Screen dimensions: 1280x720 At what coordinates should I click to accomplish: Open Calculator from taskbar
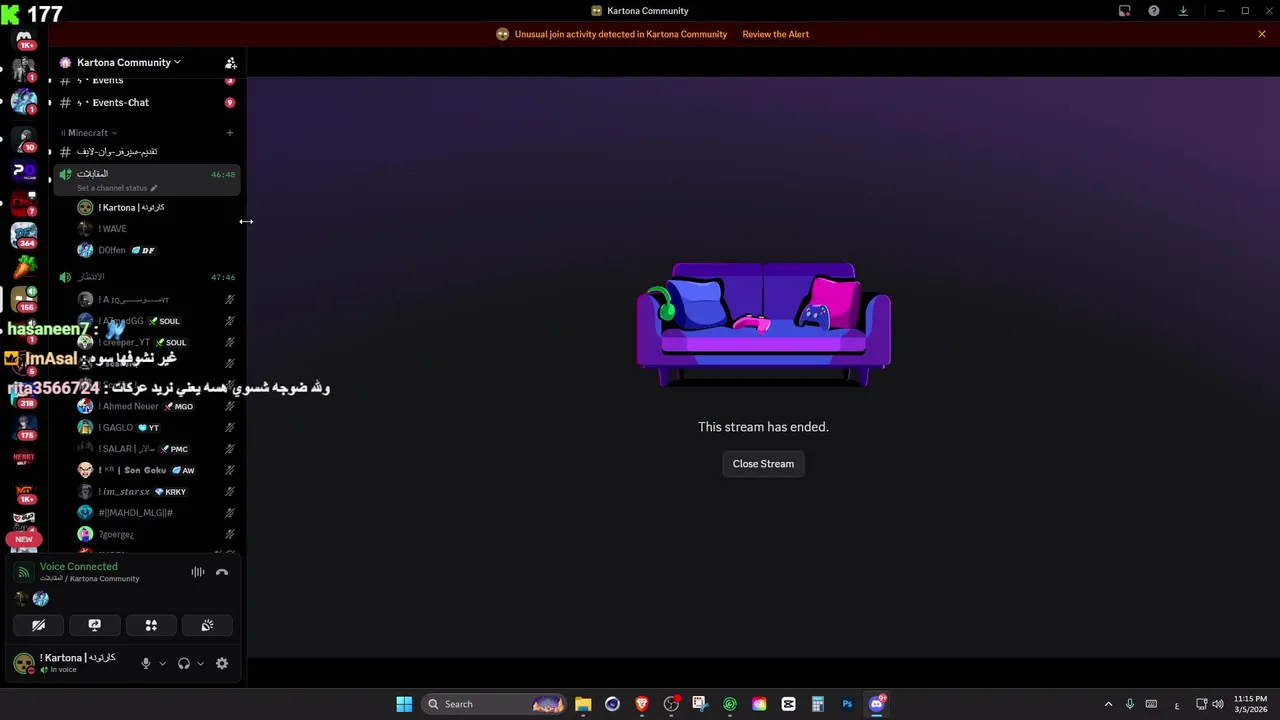[817, 704]
